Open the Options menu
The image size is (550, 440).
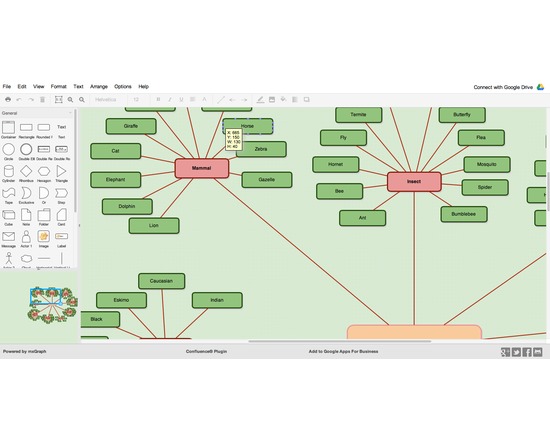click(x=123, y=86)
